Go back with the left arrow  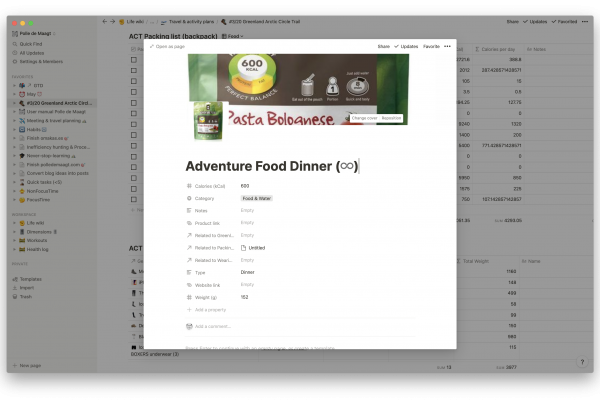104,22
